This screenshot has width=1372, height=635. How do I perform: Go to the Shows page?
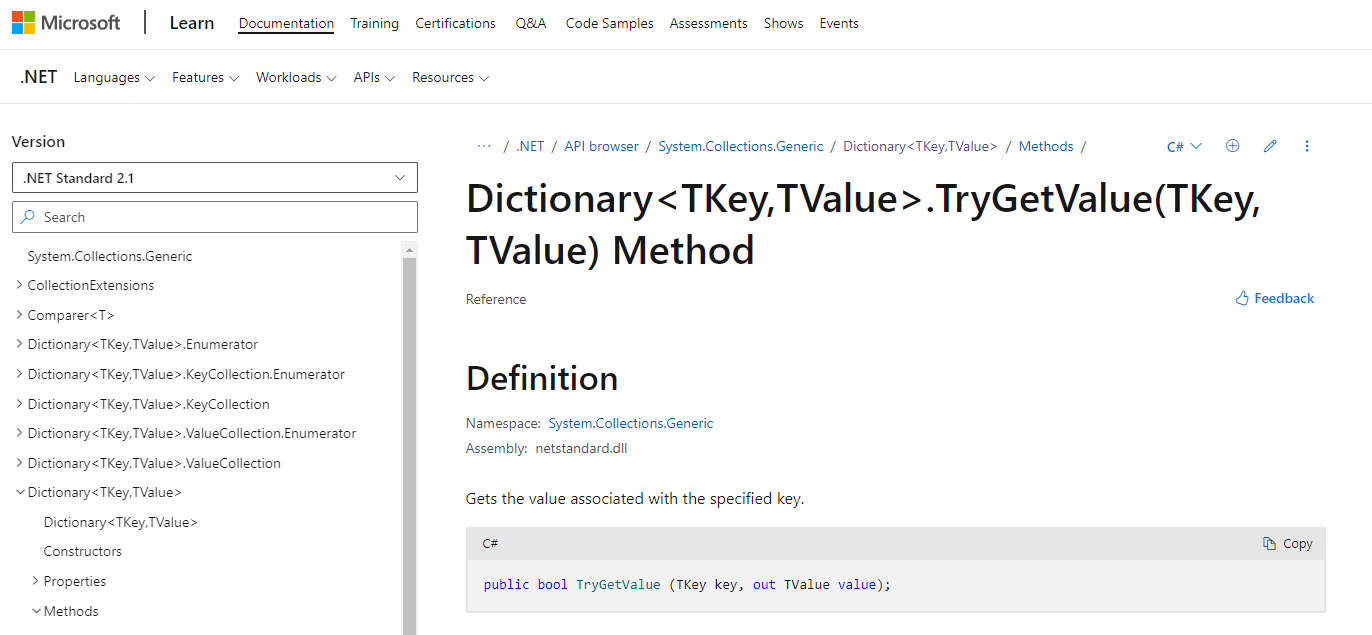tap(783, 23)
